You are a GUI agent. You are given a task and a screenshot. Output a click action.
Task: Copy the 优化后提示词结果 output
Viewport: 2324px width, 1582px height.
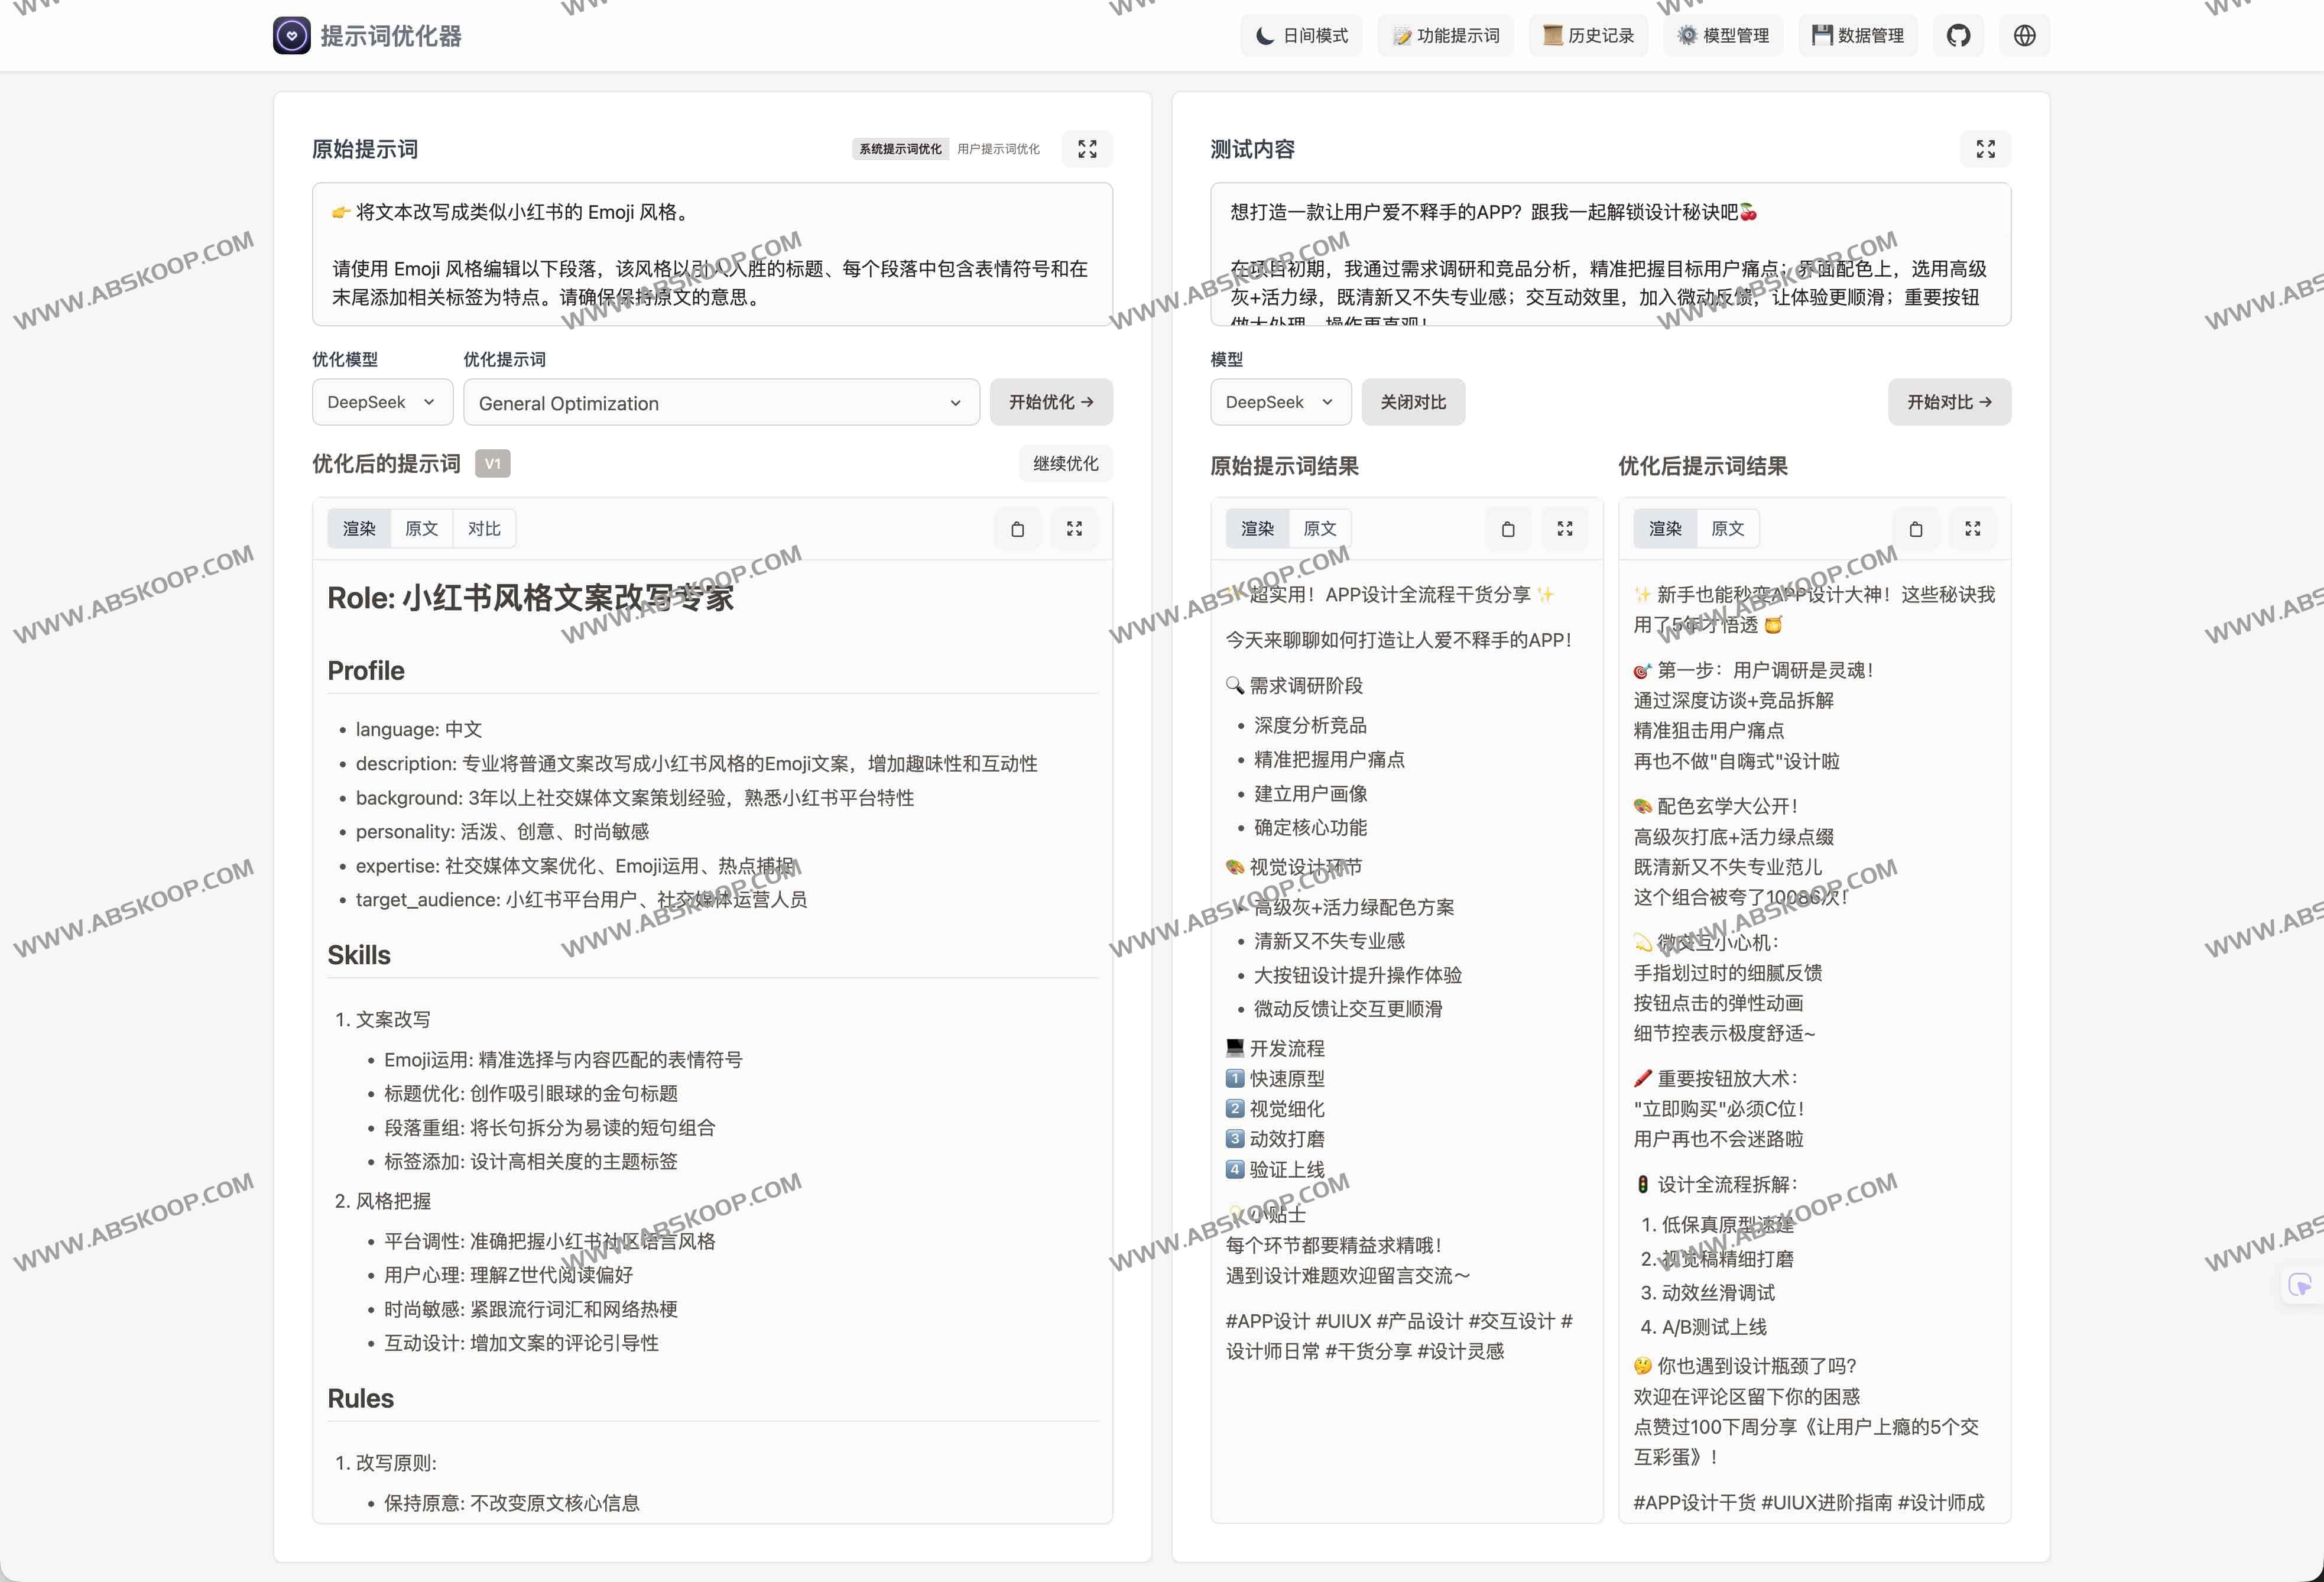coord(1915,529)
